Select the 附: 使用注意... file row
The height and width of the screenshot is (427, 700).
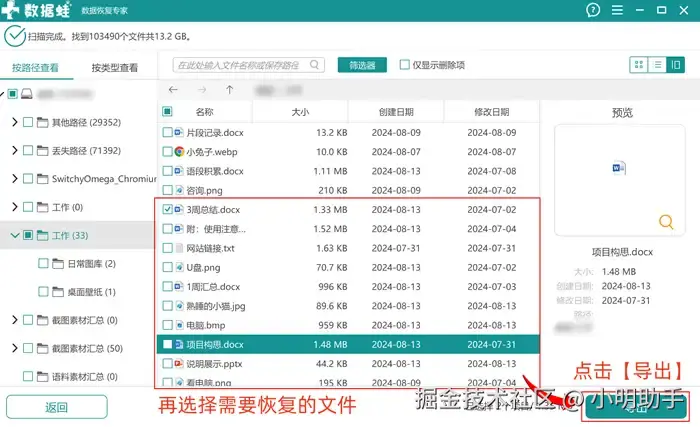[x=348, y=229]
